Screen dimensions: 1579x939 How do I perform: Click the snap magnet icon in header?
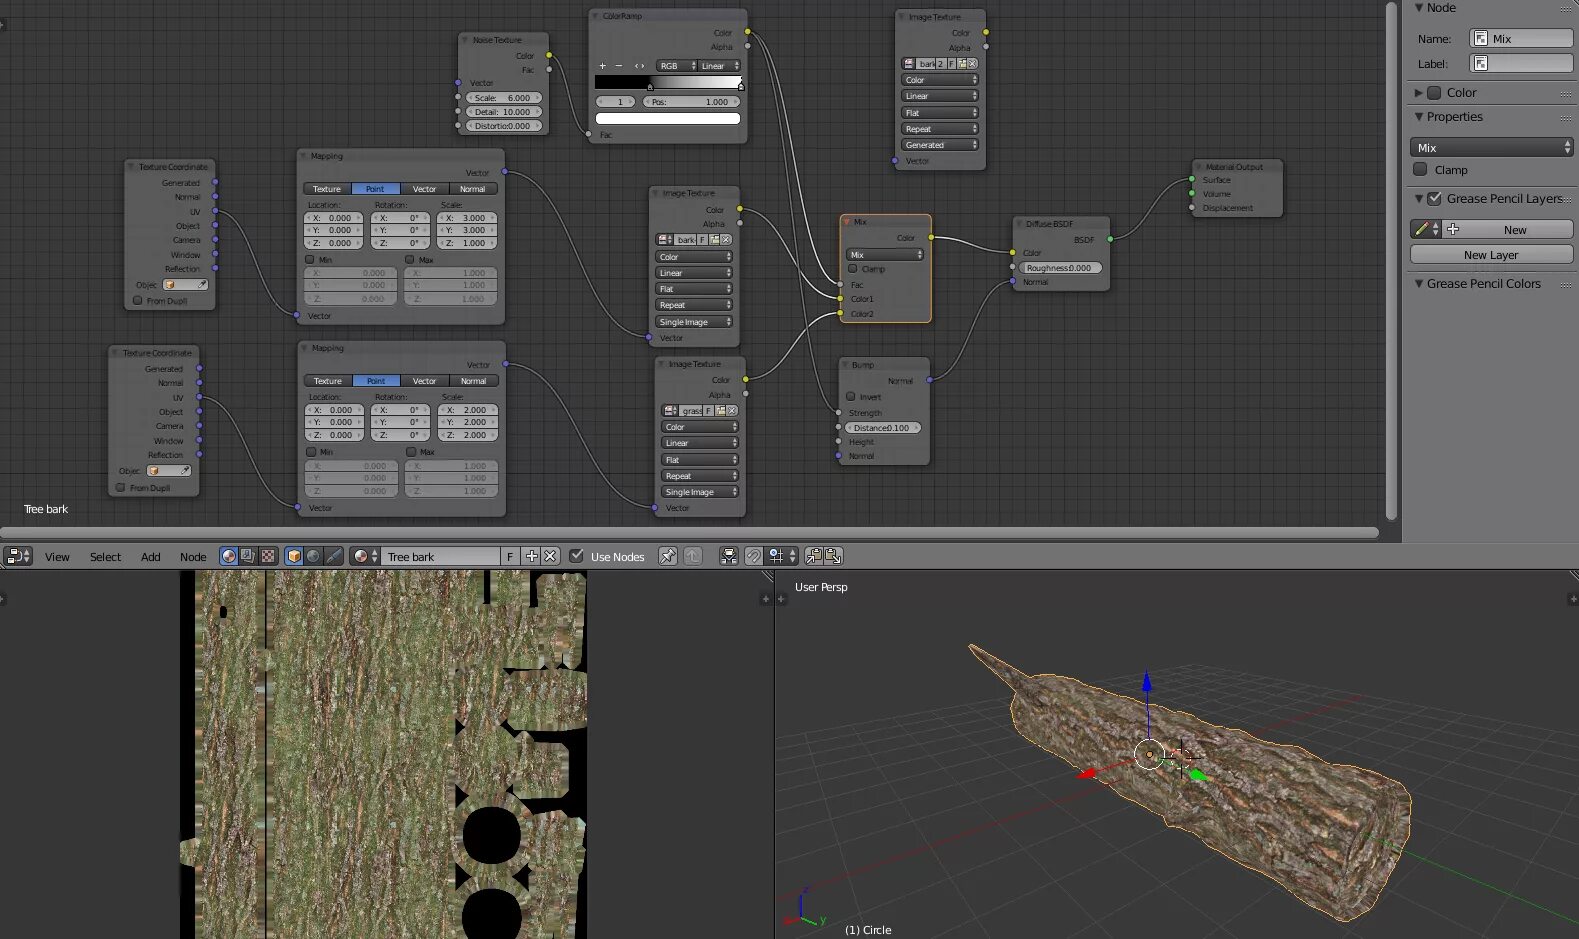tap(753, 556)
